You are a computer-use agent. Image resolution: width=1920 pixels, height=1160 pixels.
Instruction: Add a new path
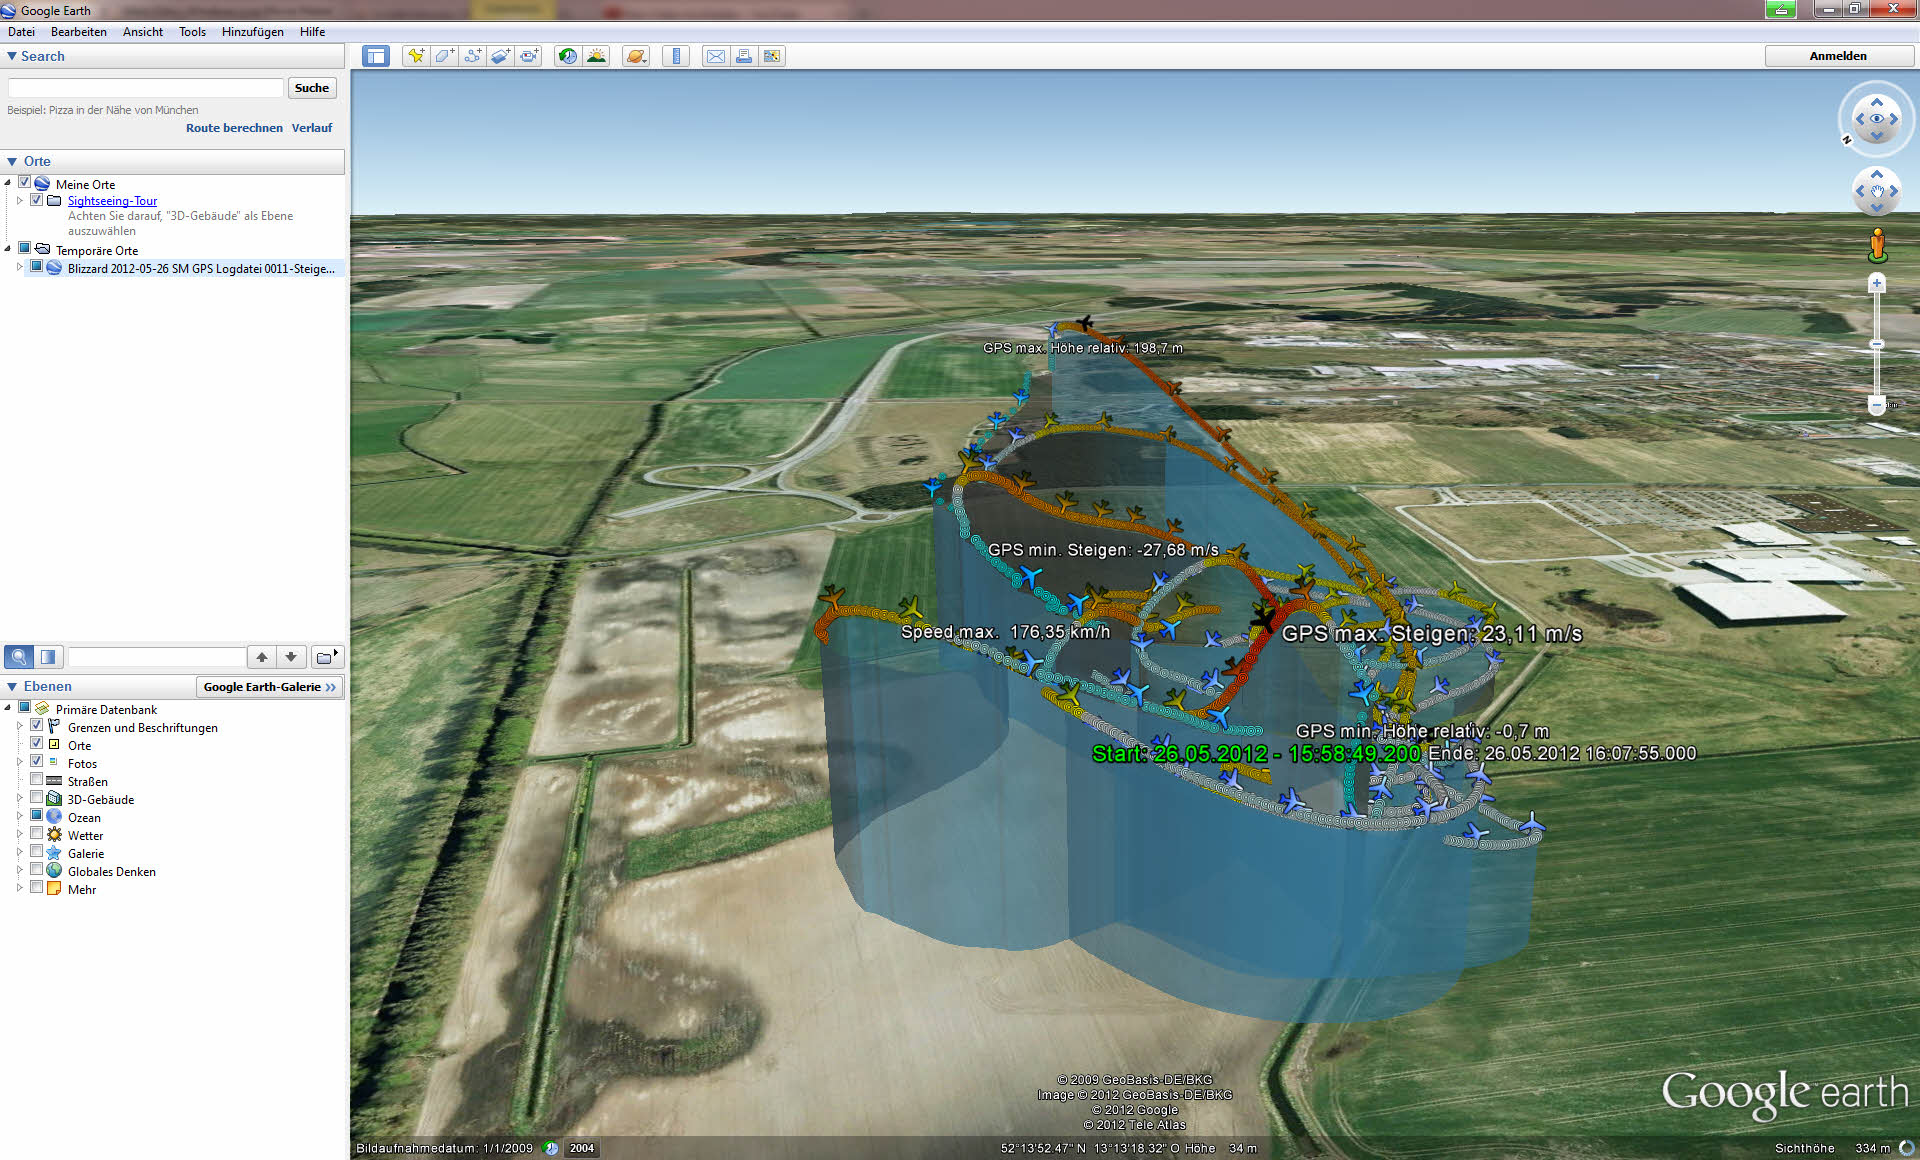(x=472, y=56)
